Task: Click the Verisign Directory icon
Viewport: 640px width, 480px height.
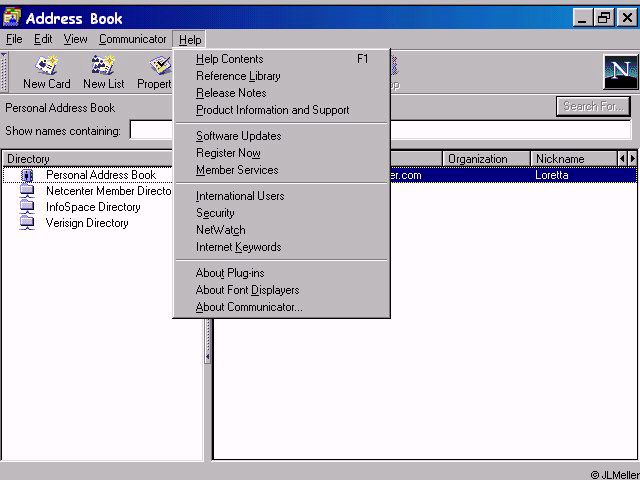Action: [27, 223]
